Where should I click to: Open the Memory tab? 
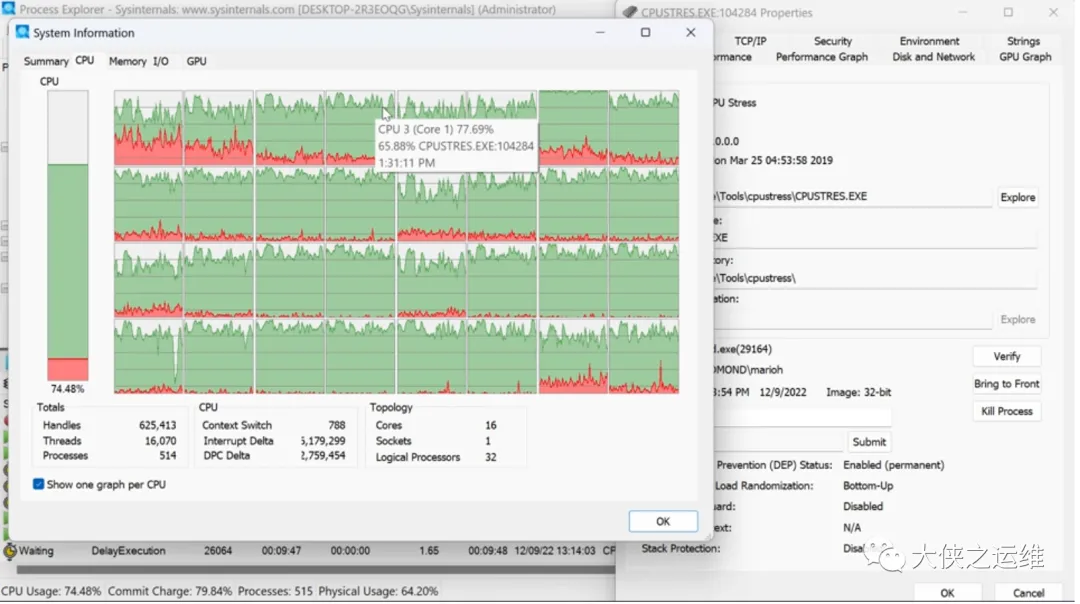tap(127, 61)
